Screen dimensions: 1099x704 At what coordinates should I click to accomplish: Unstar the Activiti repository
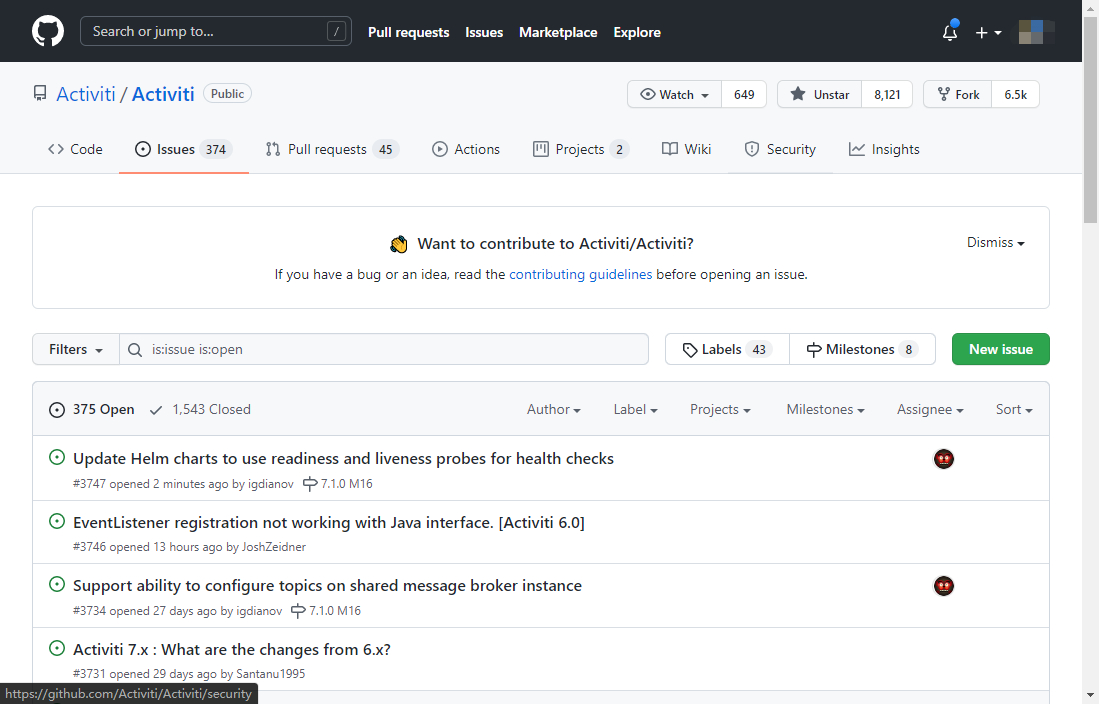pos(819,94)
